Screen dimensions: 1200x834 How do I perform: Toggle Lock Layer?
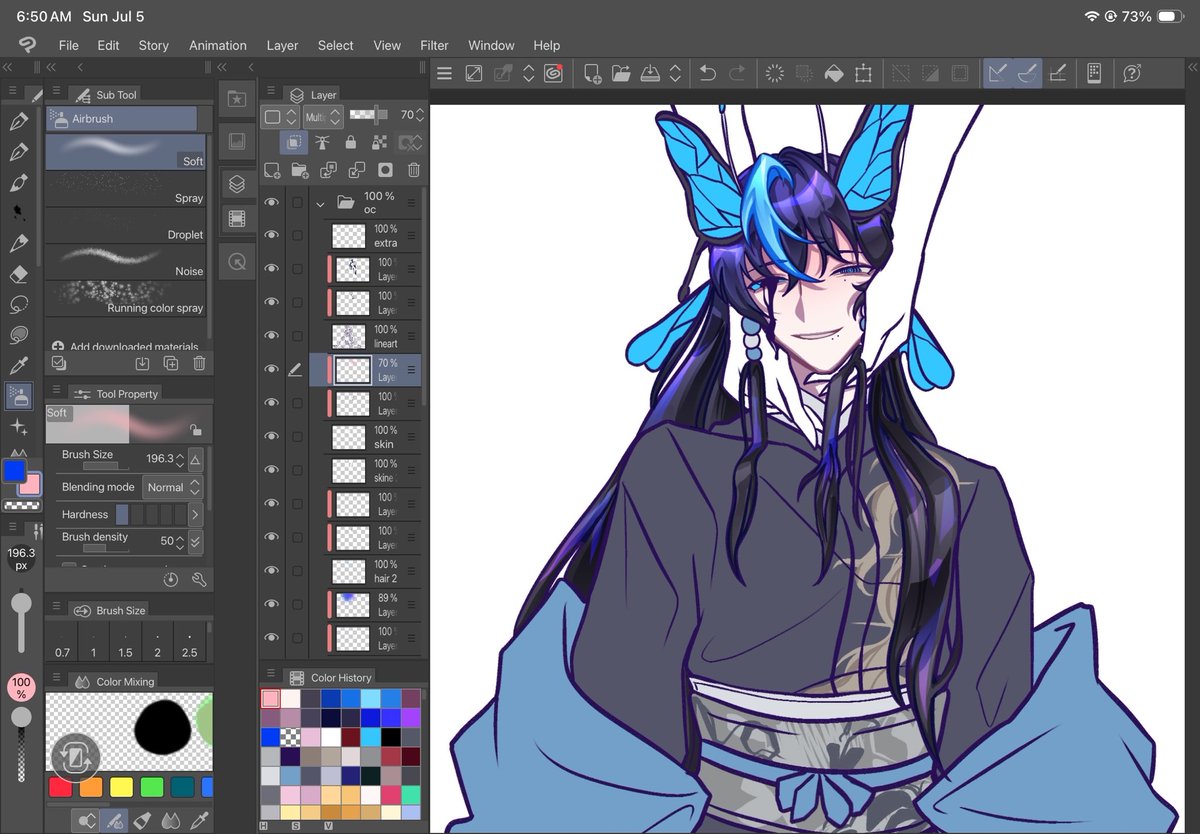(x=351, y=143)
